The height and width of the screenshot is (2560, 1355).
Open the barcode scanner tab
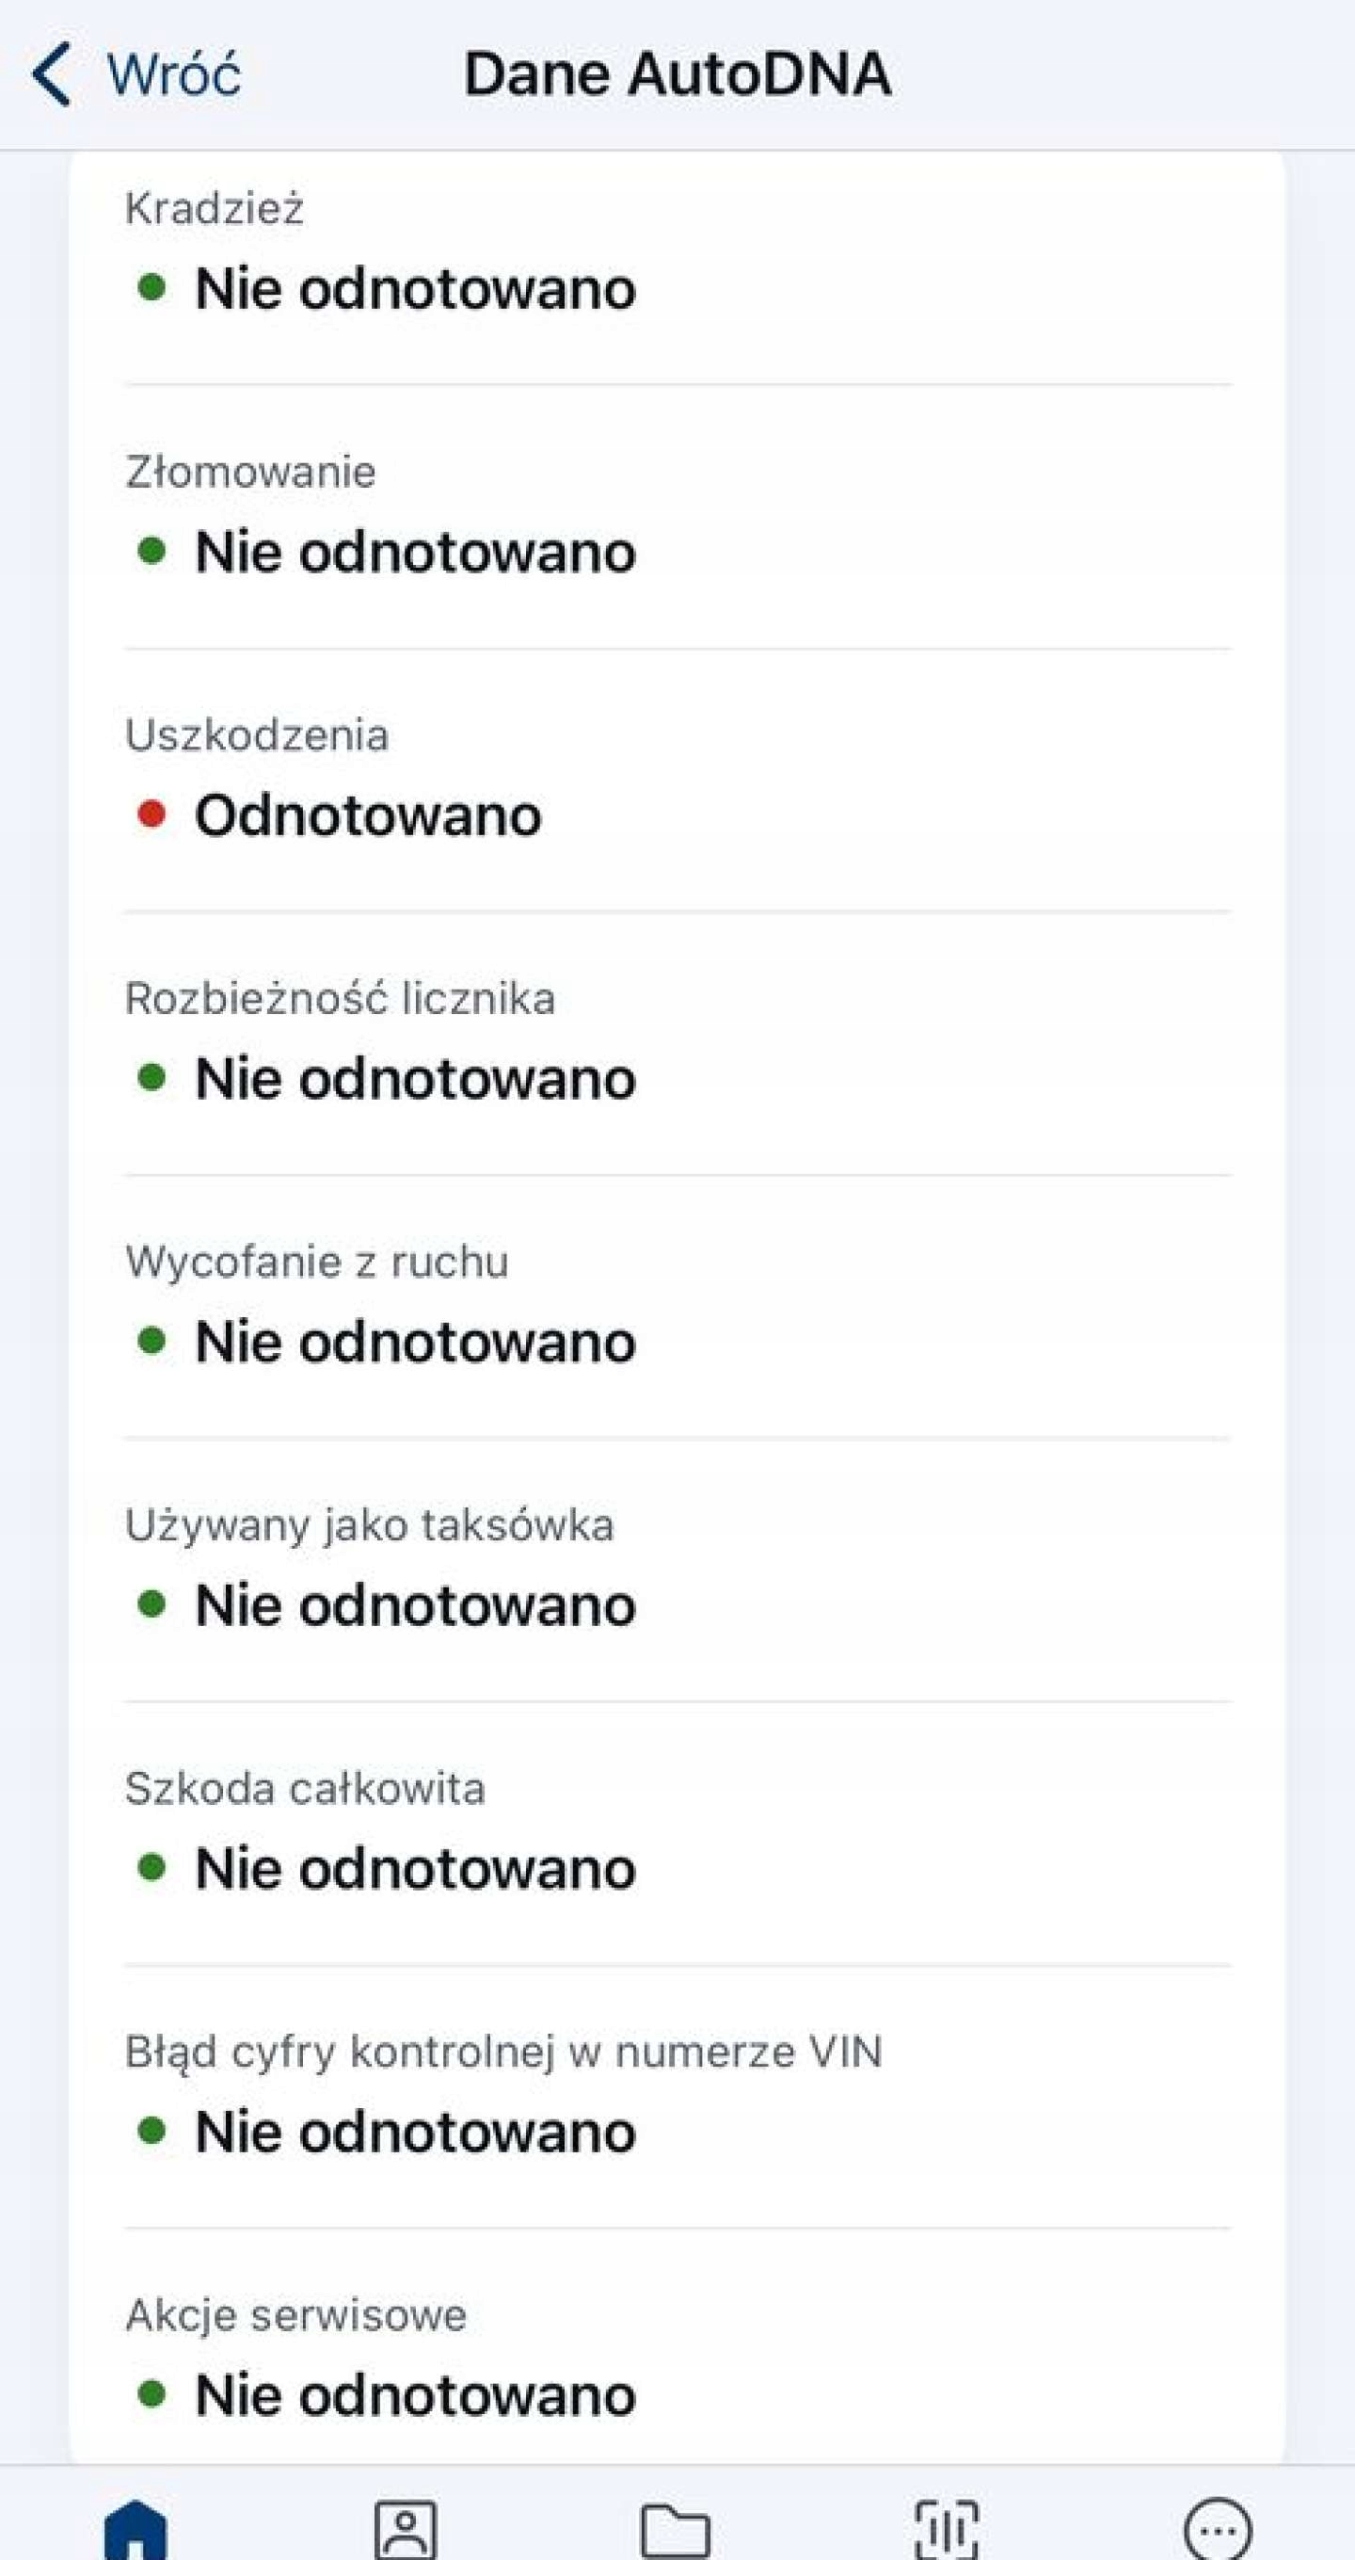(x=946, y=2528)
